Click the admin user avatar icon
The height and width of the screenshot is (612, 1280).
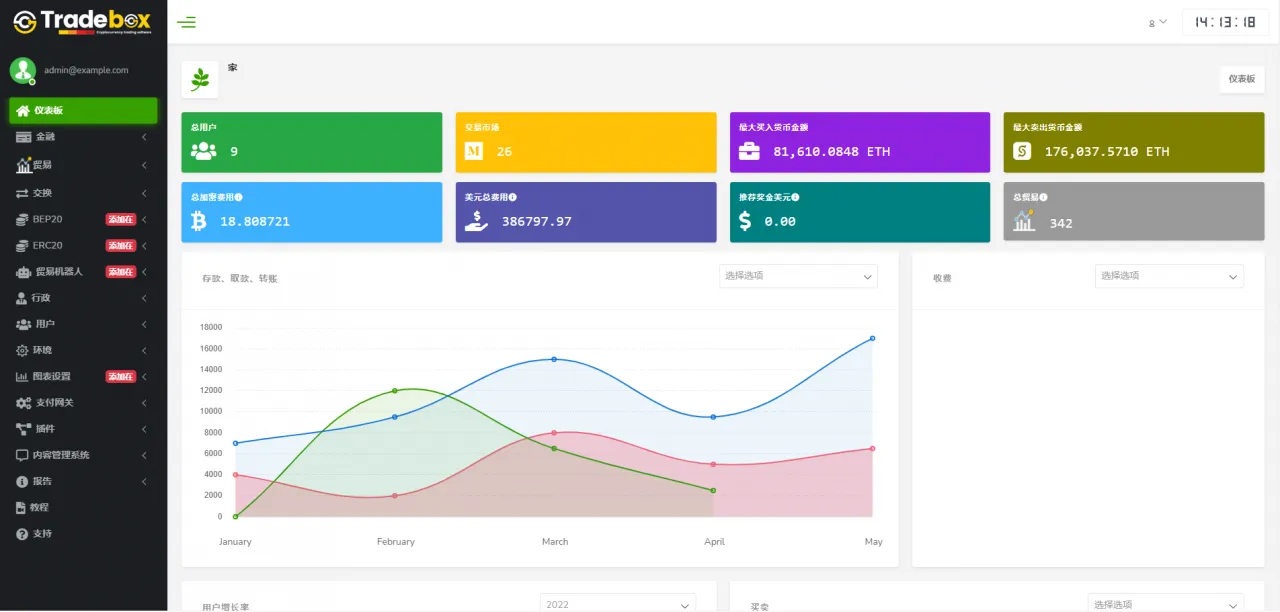click(x=22, y=70)
